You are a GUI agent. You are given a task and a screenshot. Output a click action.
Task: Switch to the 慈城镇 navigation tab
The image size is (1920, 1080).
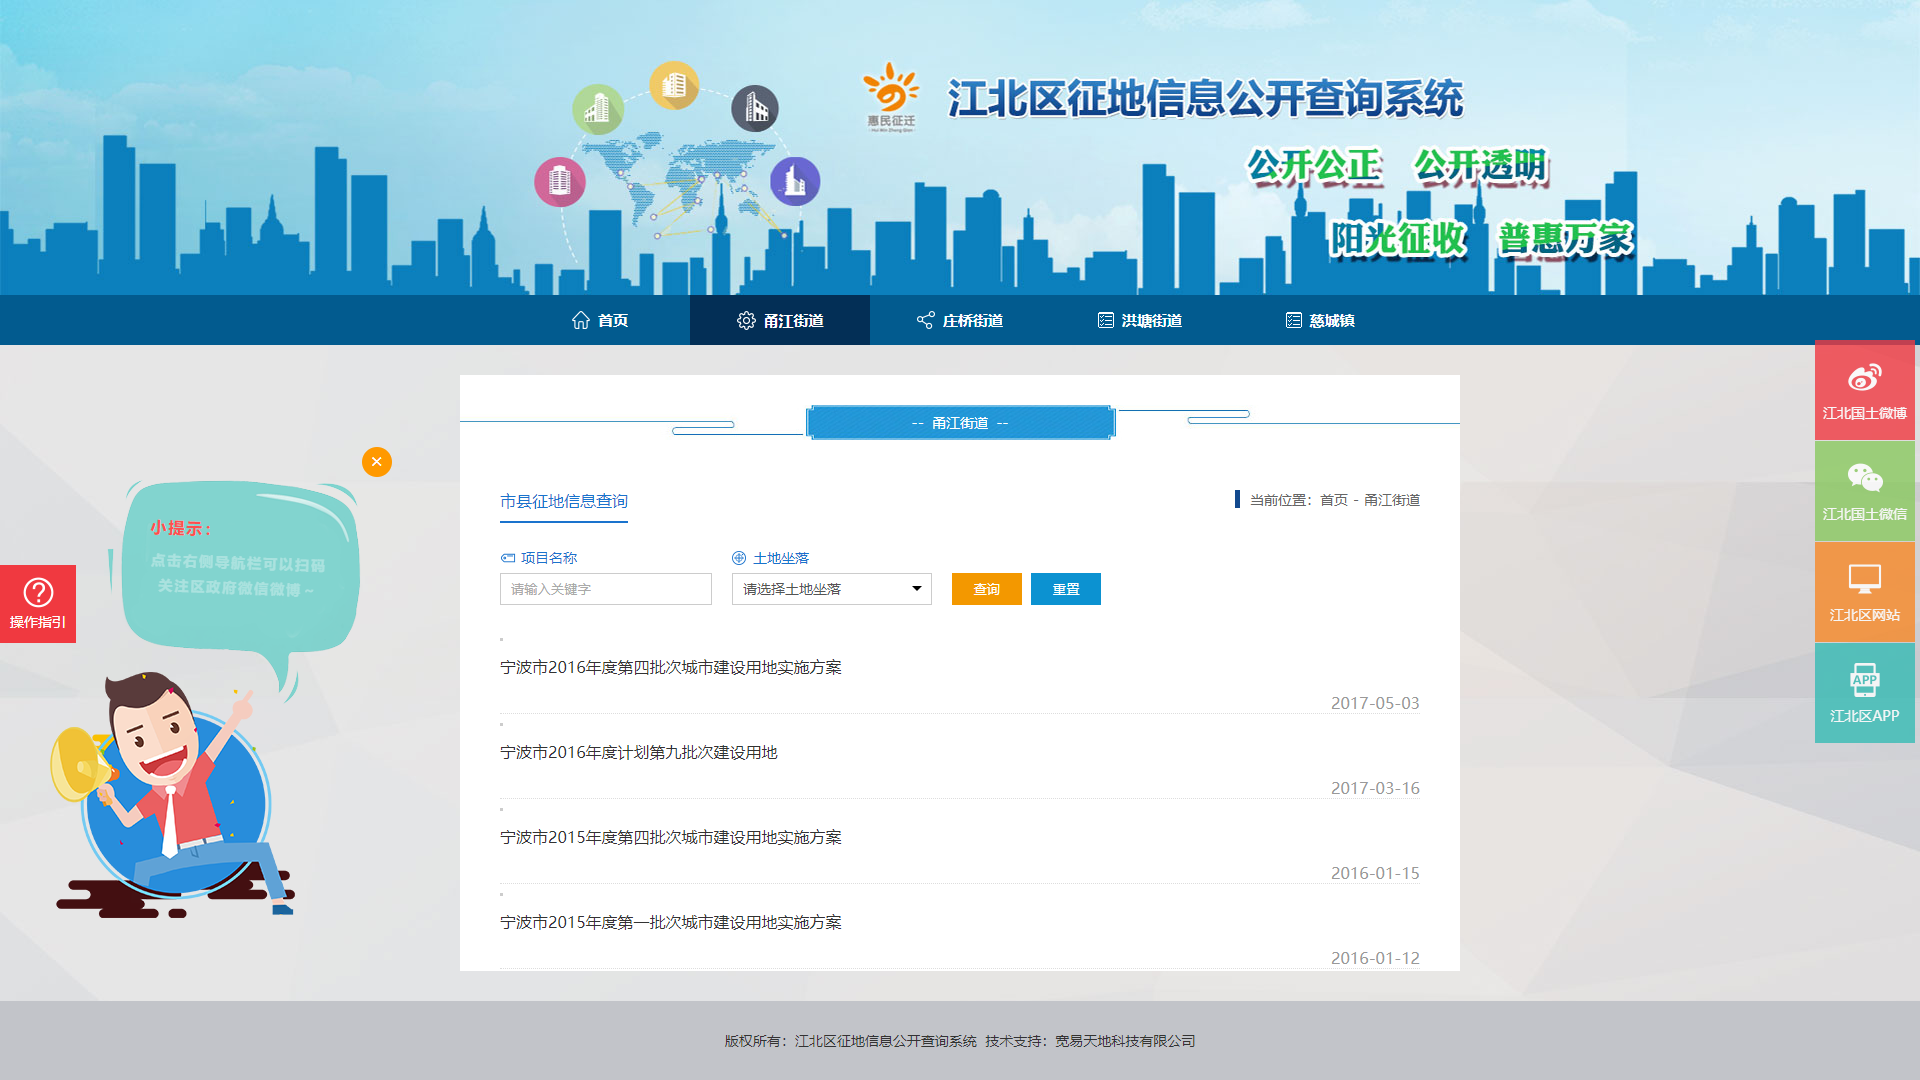pyautogui.click(x=1330, y=320)
